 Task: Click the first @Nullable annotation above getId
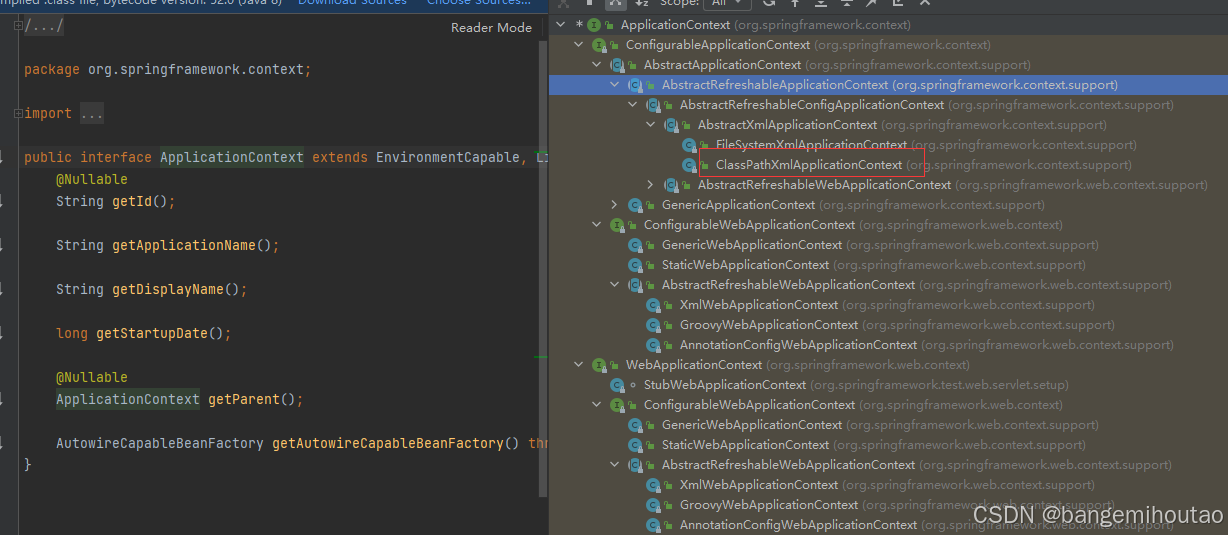tap(92, 179)
